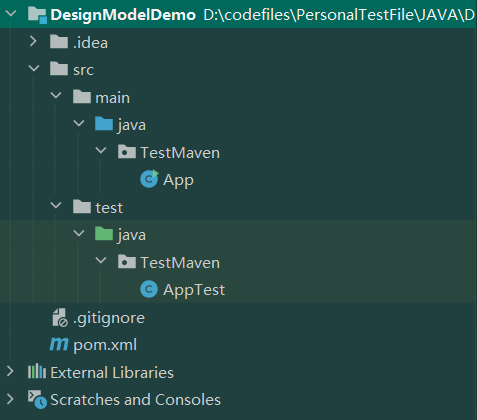Image resolution: width=477 pixels, height=420 pixels.
Task: Click the blue java sources folder icon
Action: click(x=104, y=124)
